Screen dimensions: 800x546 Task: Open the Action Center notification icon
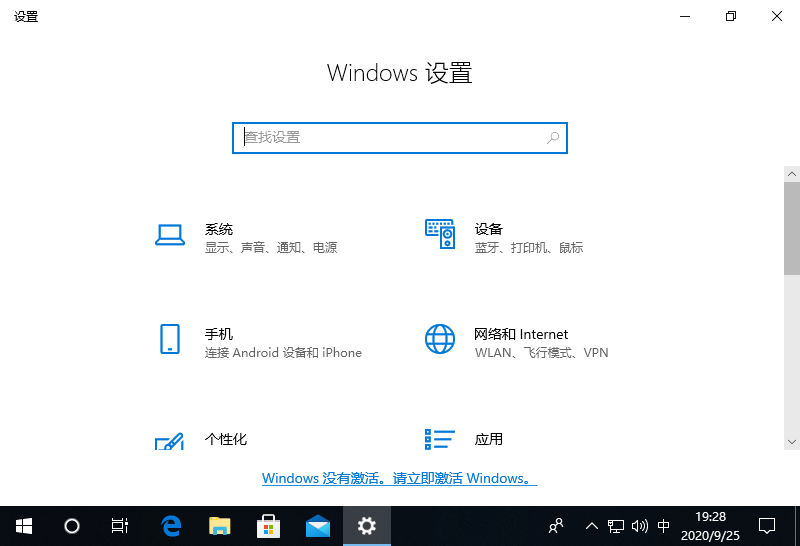point(767,526)
